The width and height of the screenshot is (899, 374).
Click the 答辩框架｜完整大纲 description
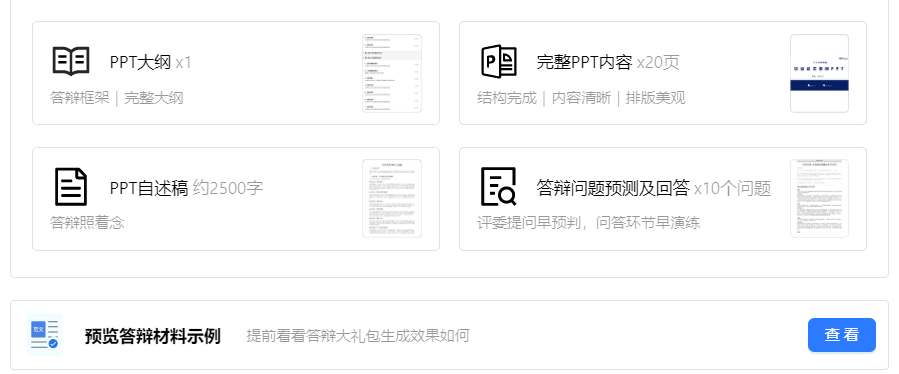click(x=117, y=98)
